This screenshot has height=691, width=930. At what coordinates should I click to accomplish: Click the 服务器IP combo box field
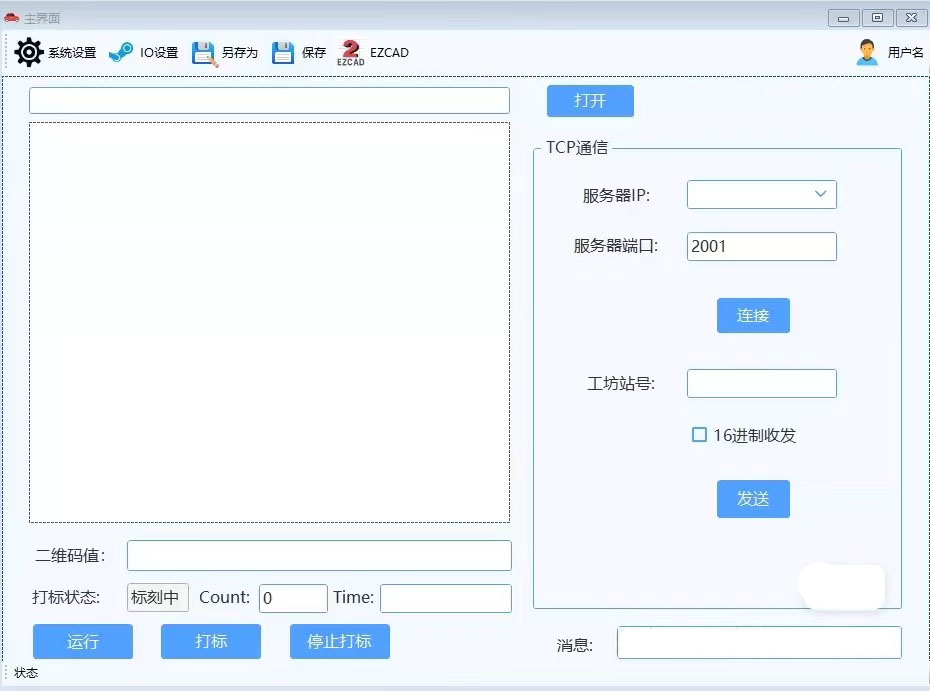click(762, 195)
